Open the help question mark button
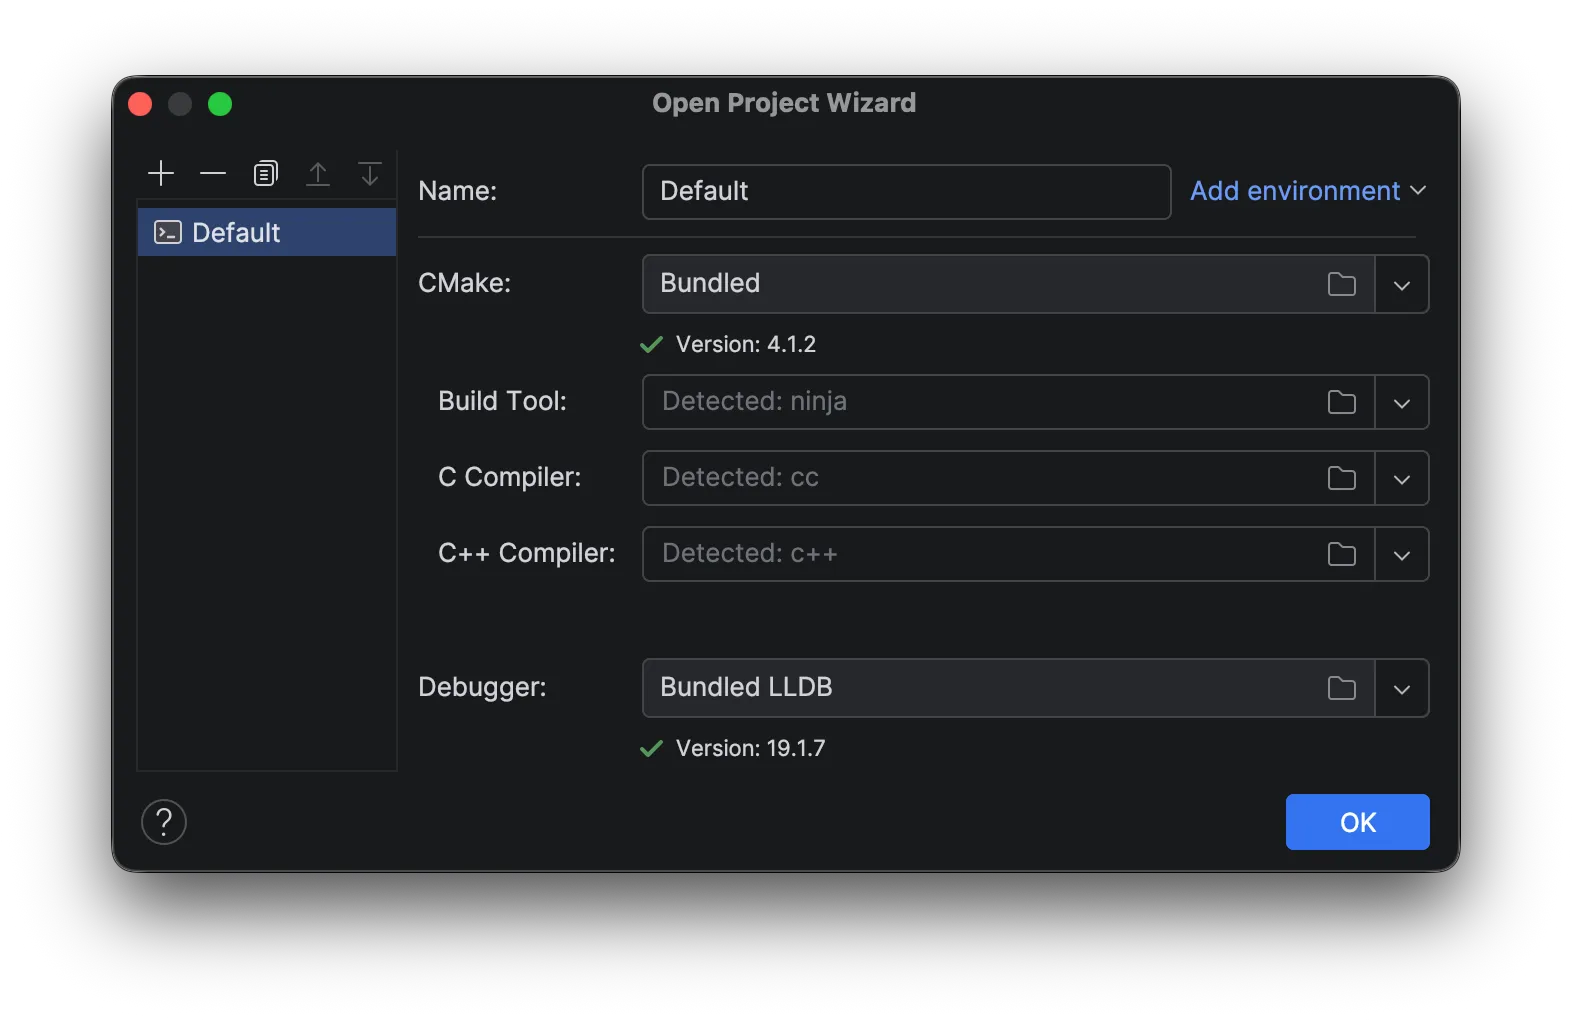Screen dimensions: 1572x1020 tap(164, 822)
